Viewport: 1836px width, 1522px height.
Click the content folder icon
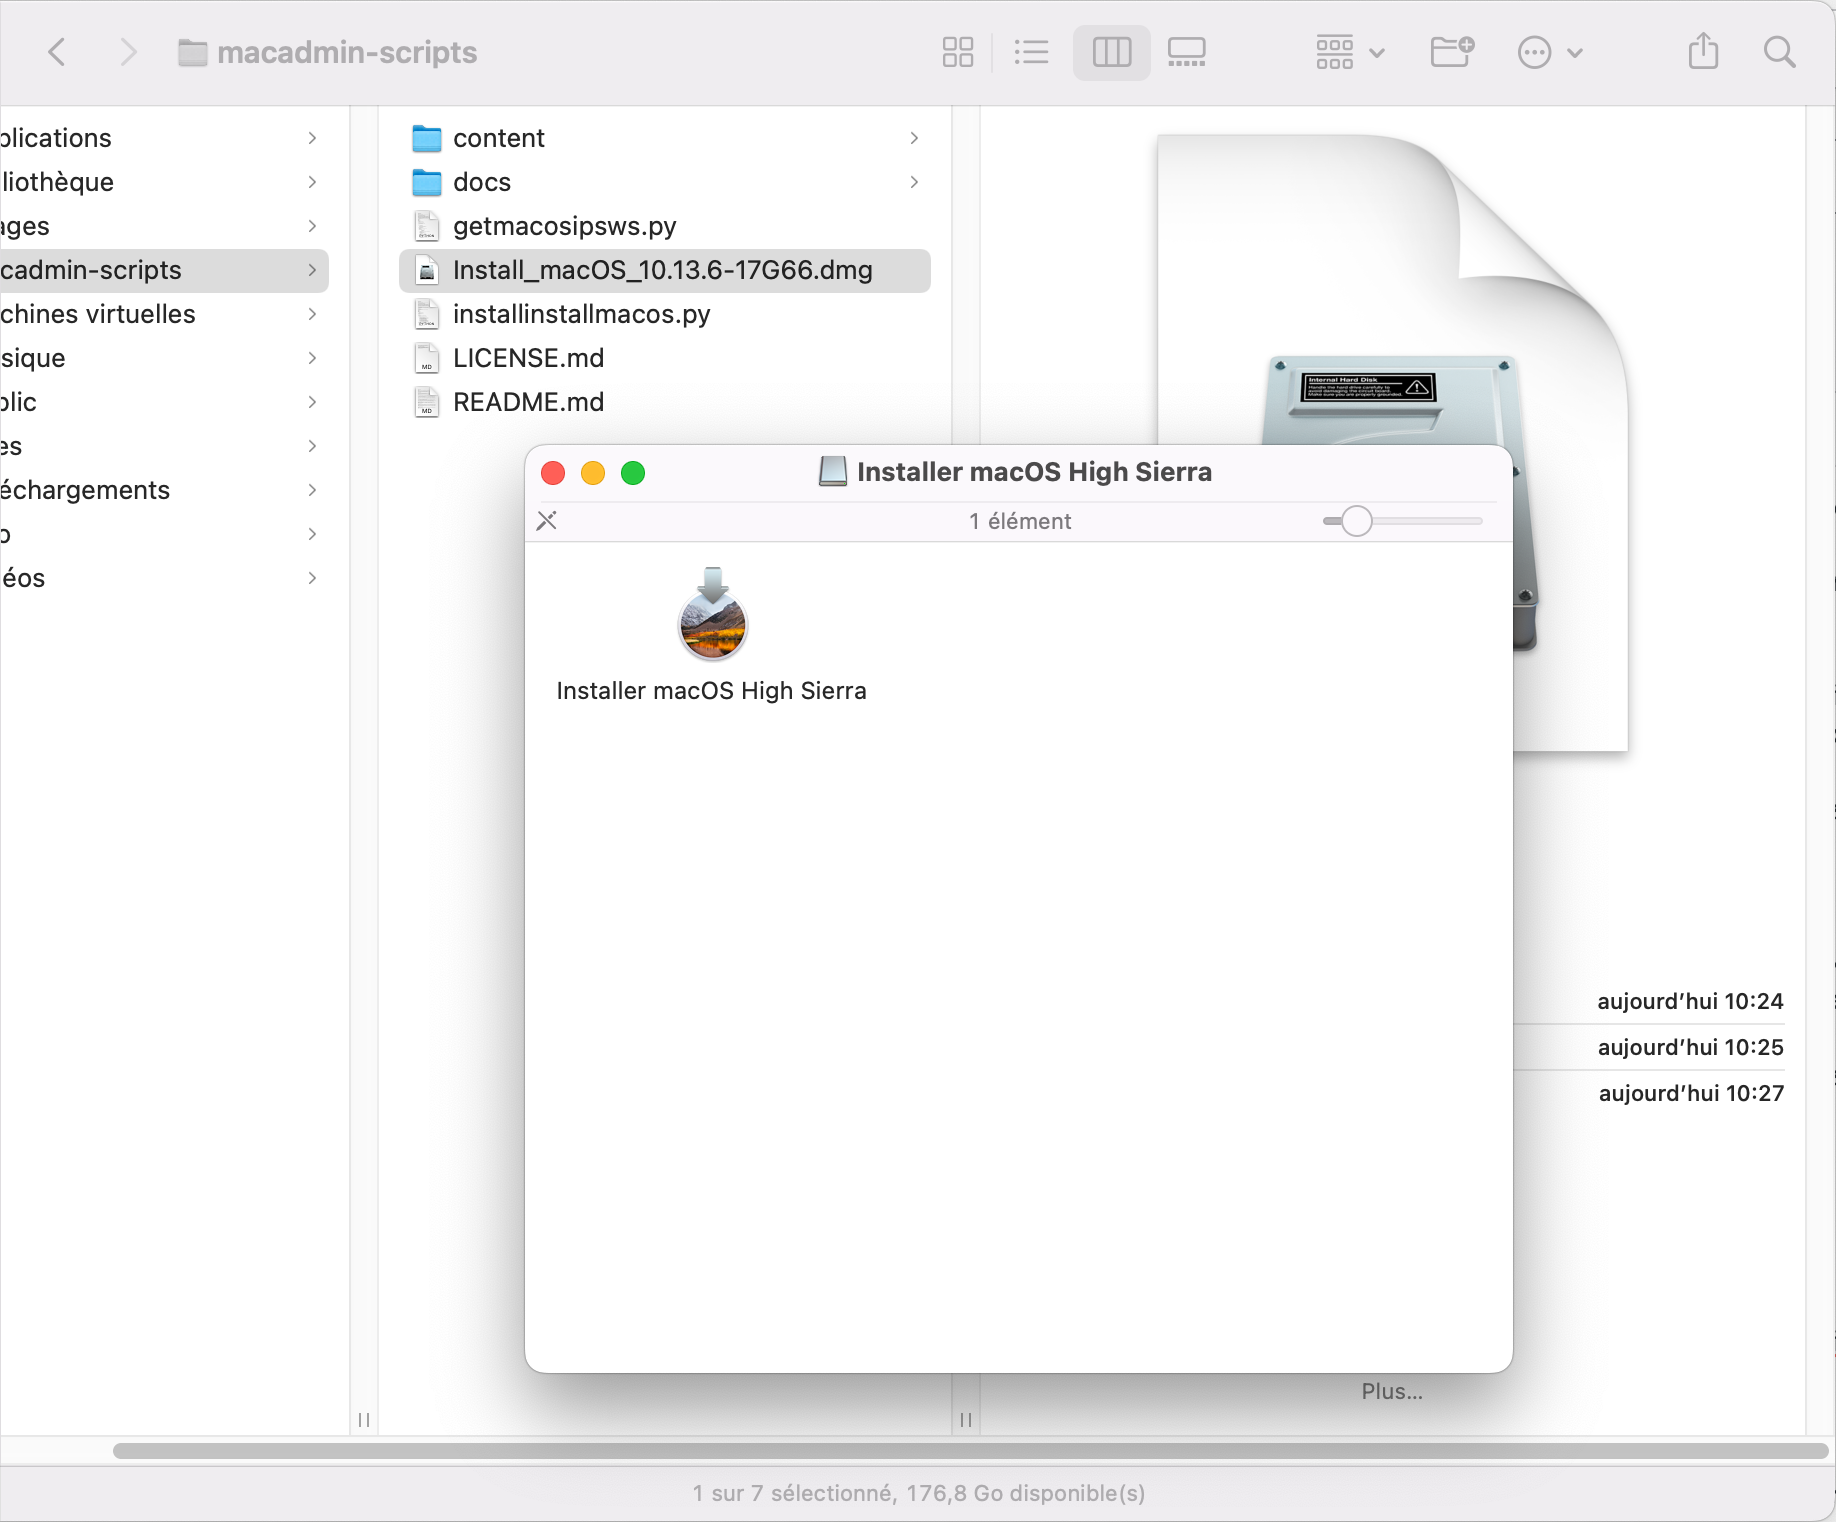click(x=427, y=138)
